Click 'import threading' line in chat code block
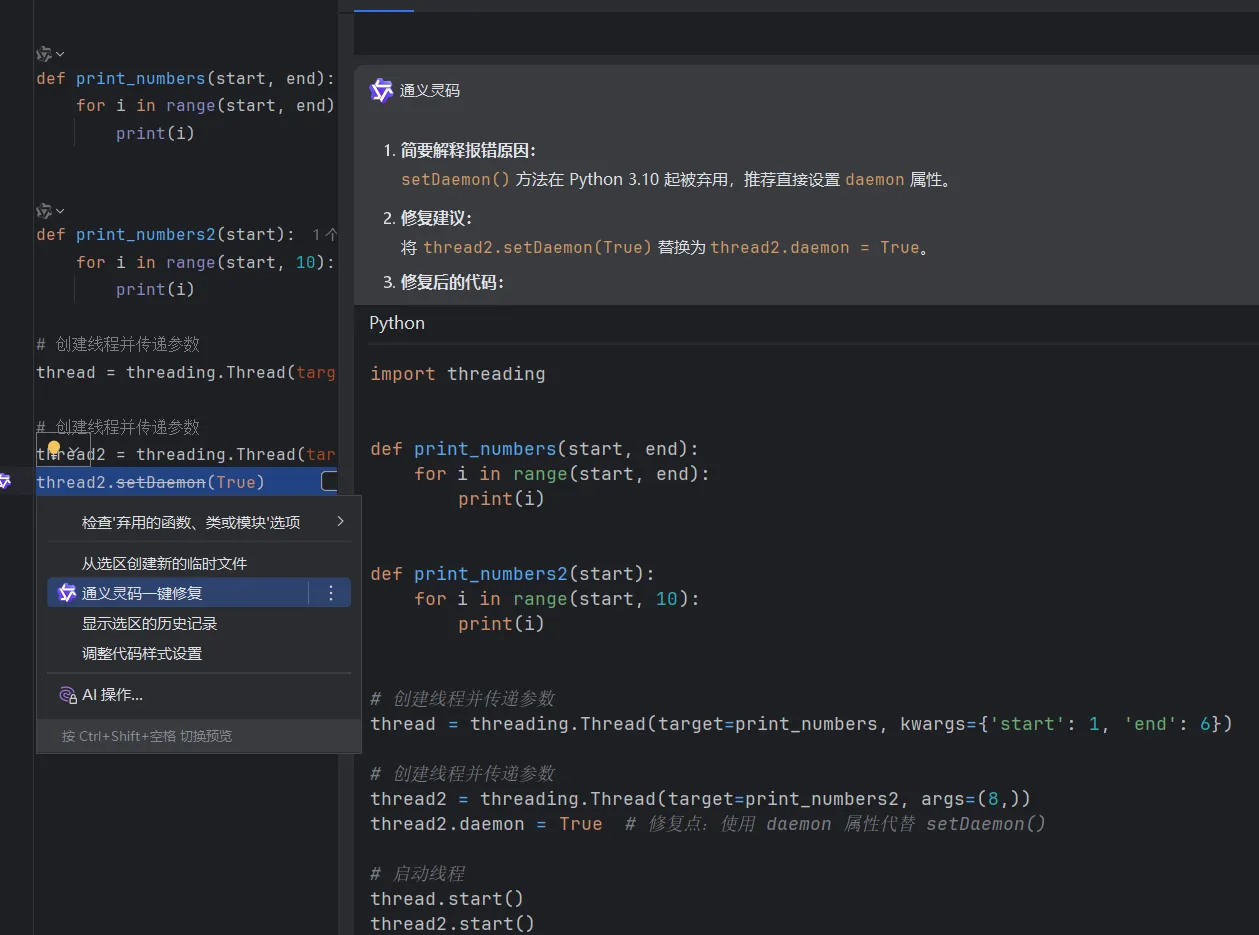This screenshot has height=935, width=1259. (x=458, y=374)
